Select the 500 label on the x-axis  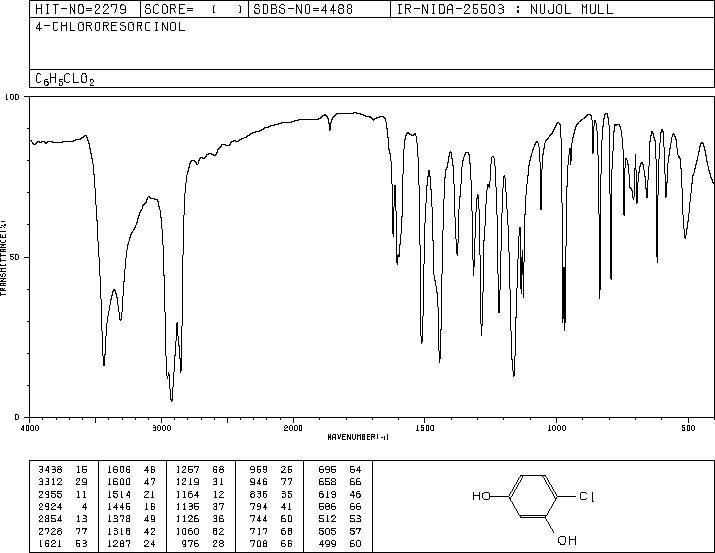688,428
